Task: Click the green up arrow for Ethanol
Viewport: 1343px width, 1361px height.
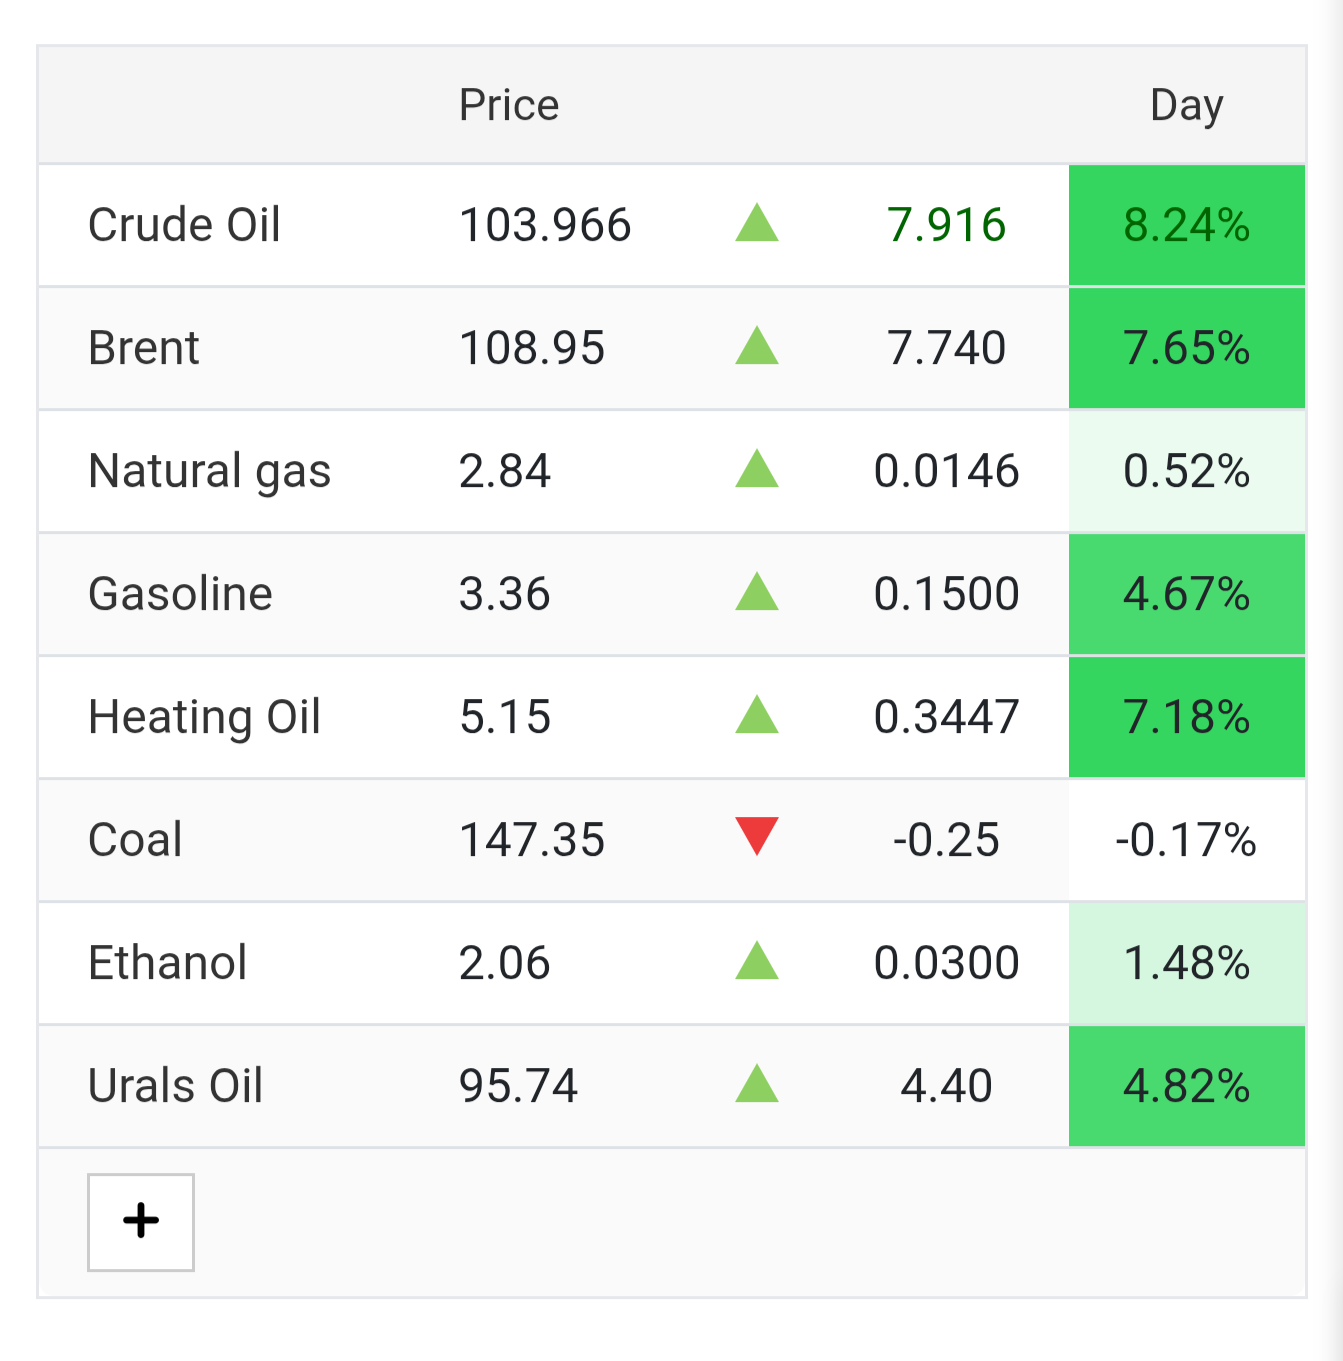Action: point(757,961)
